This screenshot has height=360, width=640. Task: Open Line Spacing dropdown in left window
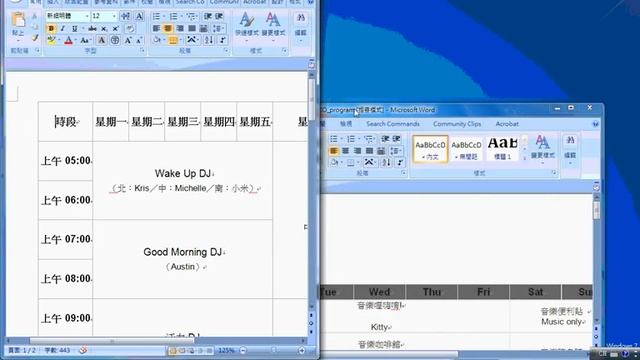click(x=218, y=28)
